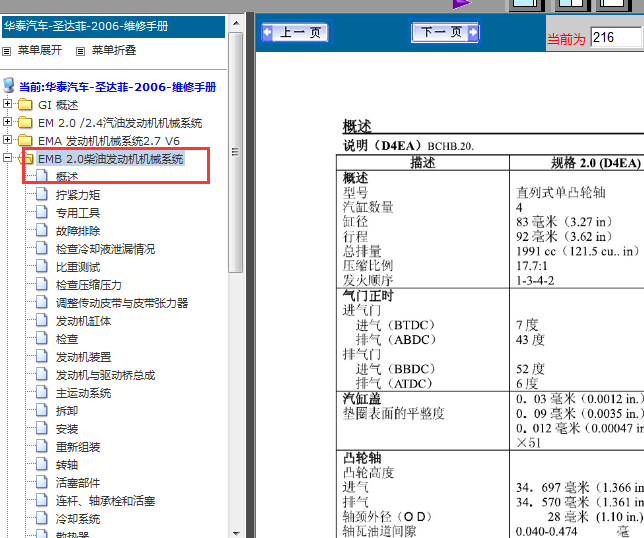This screenshot has width=644, height=538.
Task: Click the page icon beside 检查压缩压力
Action: 41,284
